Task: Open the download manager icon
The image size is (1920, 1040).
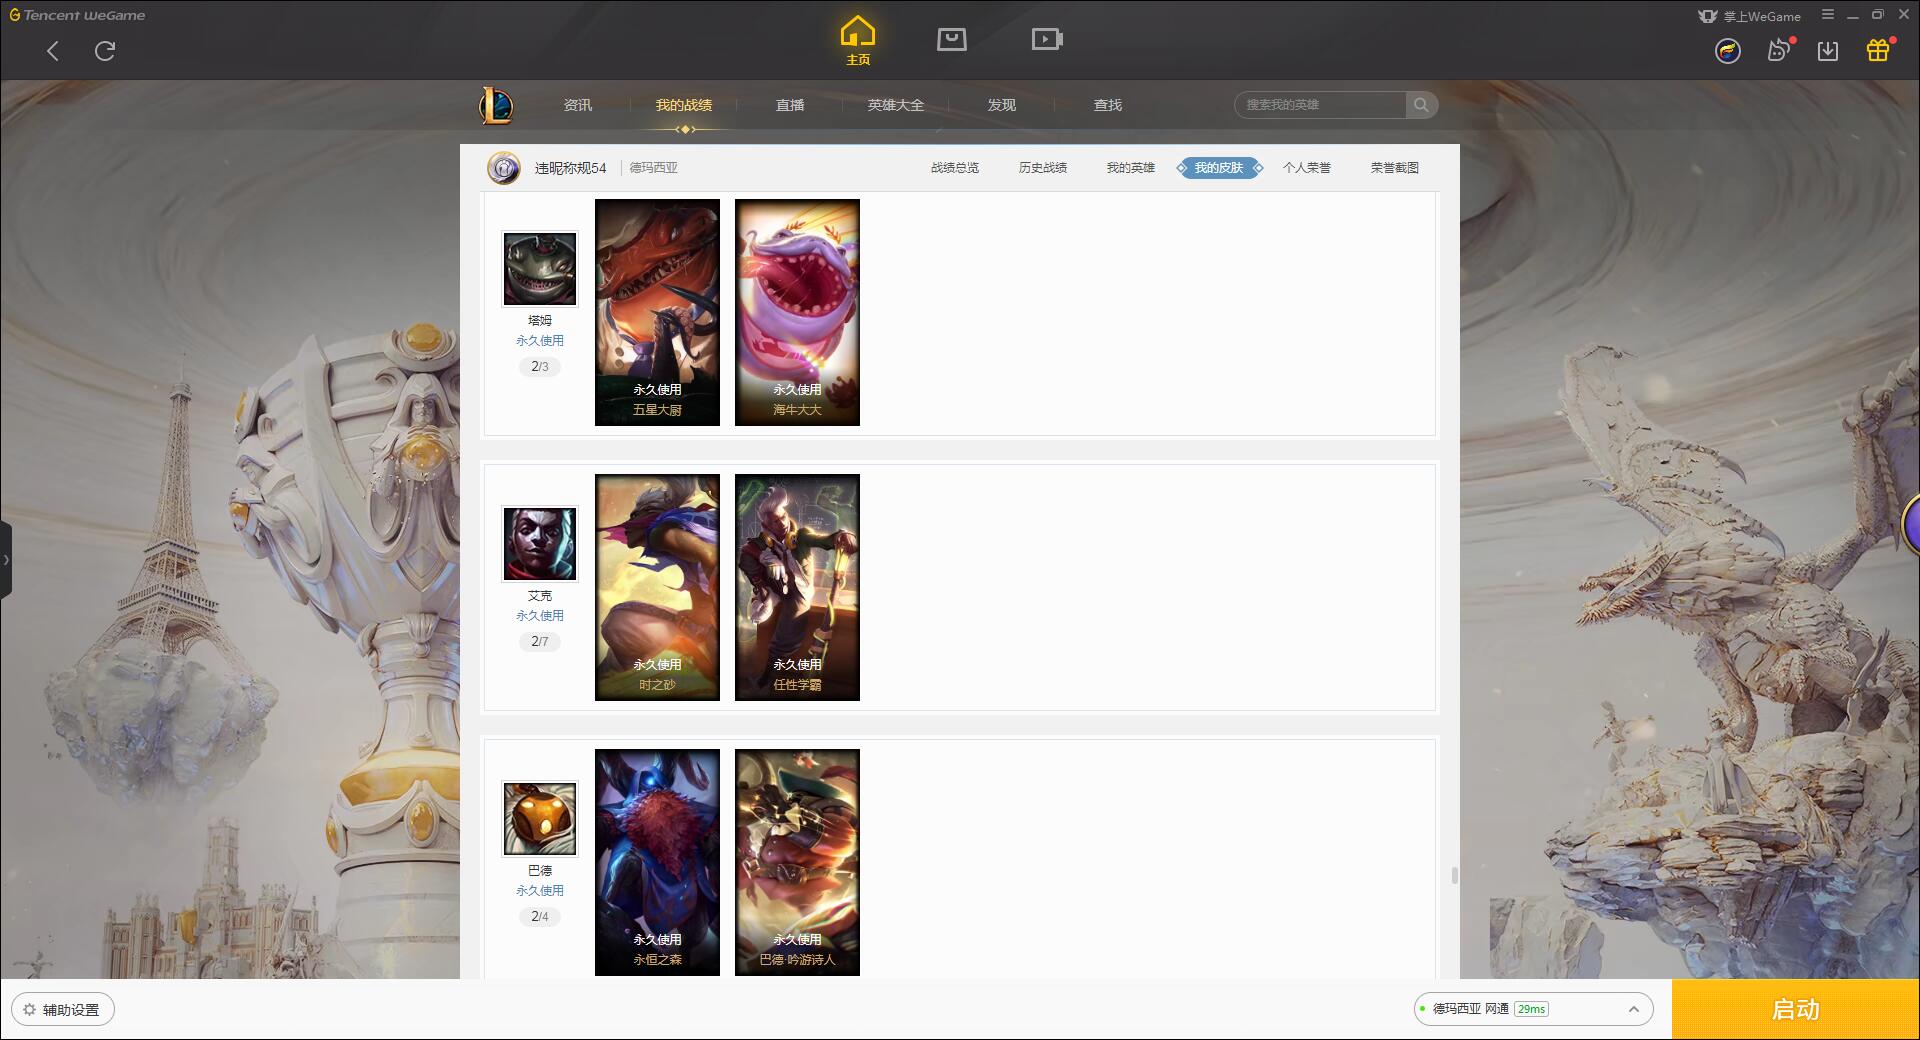Action: [1828, 51]
